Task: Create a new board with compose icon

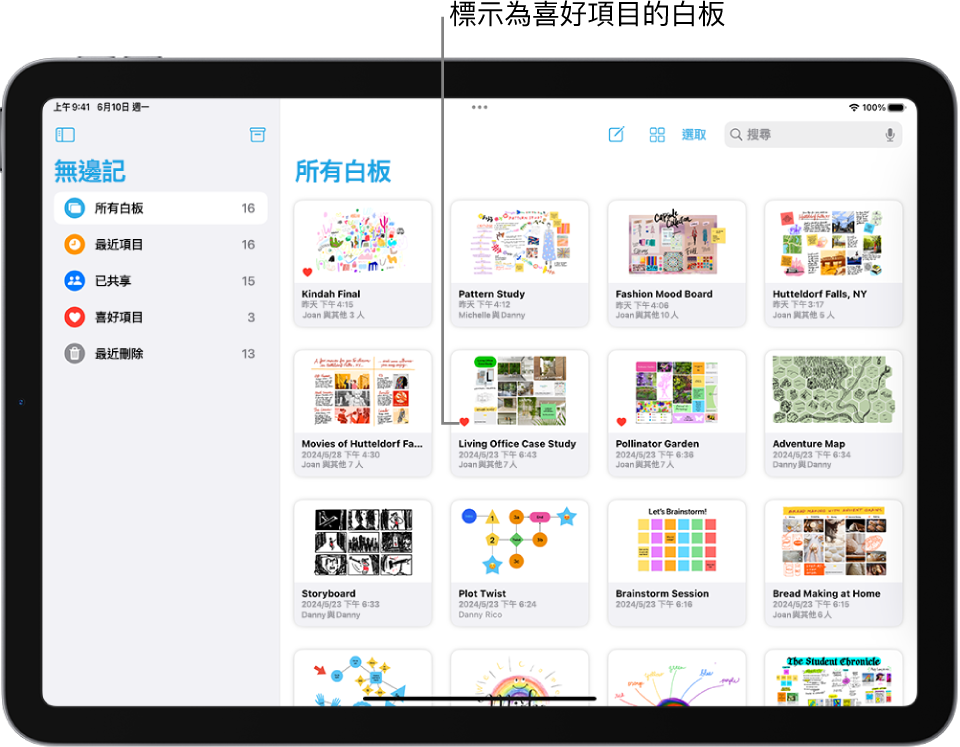Action: 616,135
